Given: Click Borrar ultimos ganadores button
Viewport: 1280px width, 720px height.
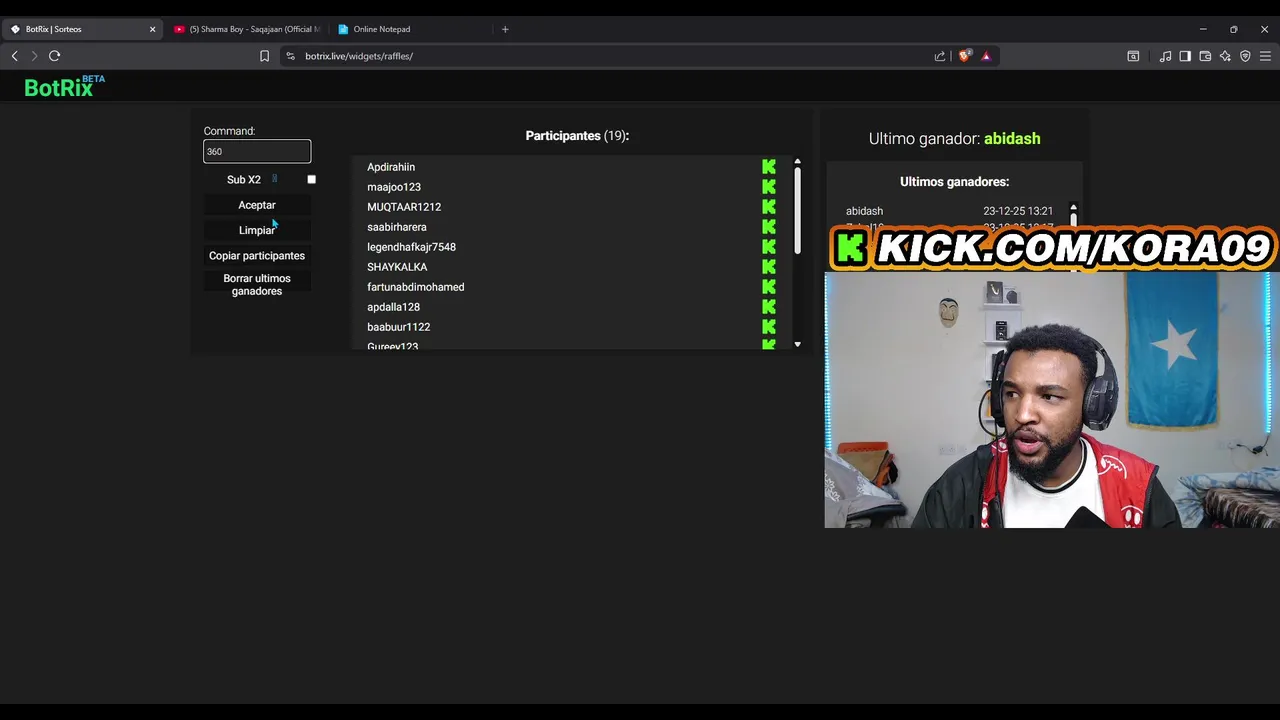Looking at the screenshot, I should 257,285.
